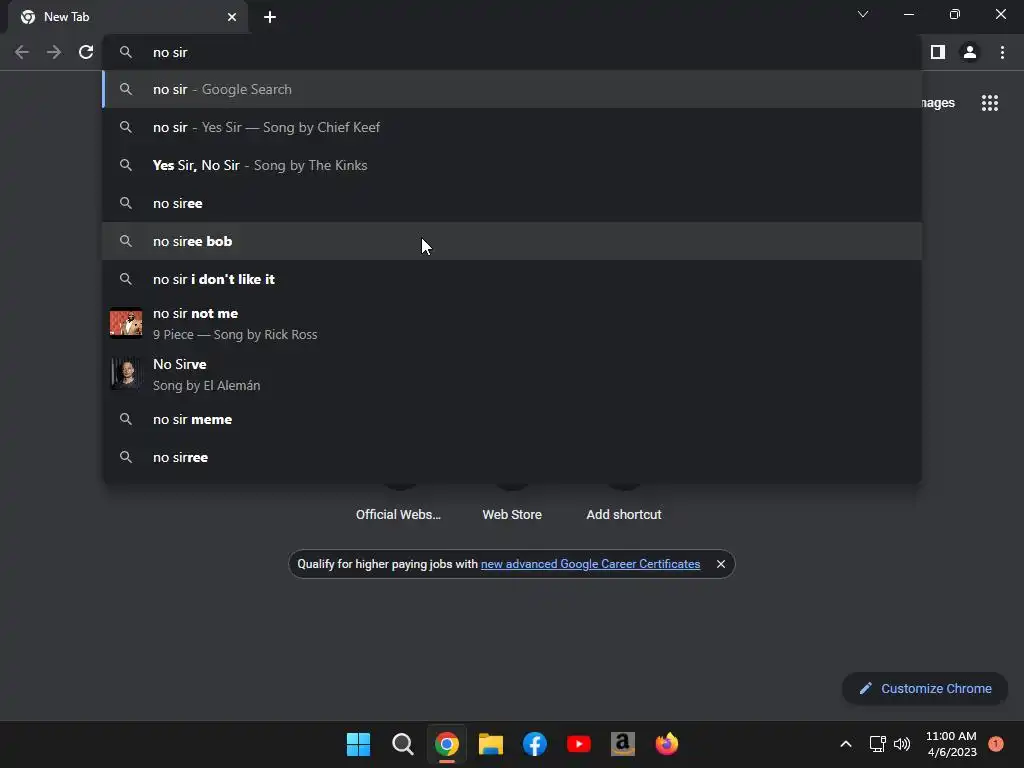Open Firefox from the taskbar
The height and width of the screenshot is (768, 1024).
point(667,744)
